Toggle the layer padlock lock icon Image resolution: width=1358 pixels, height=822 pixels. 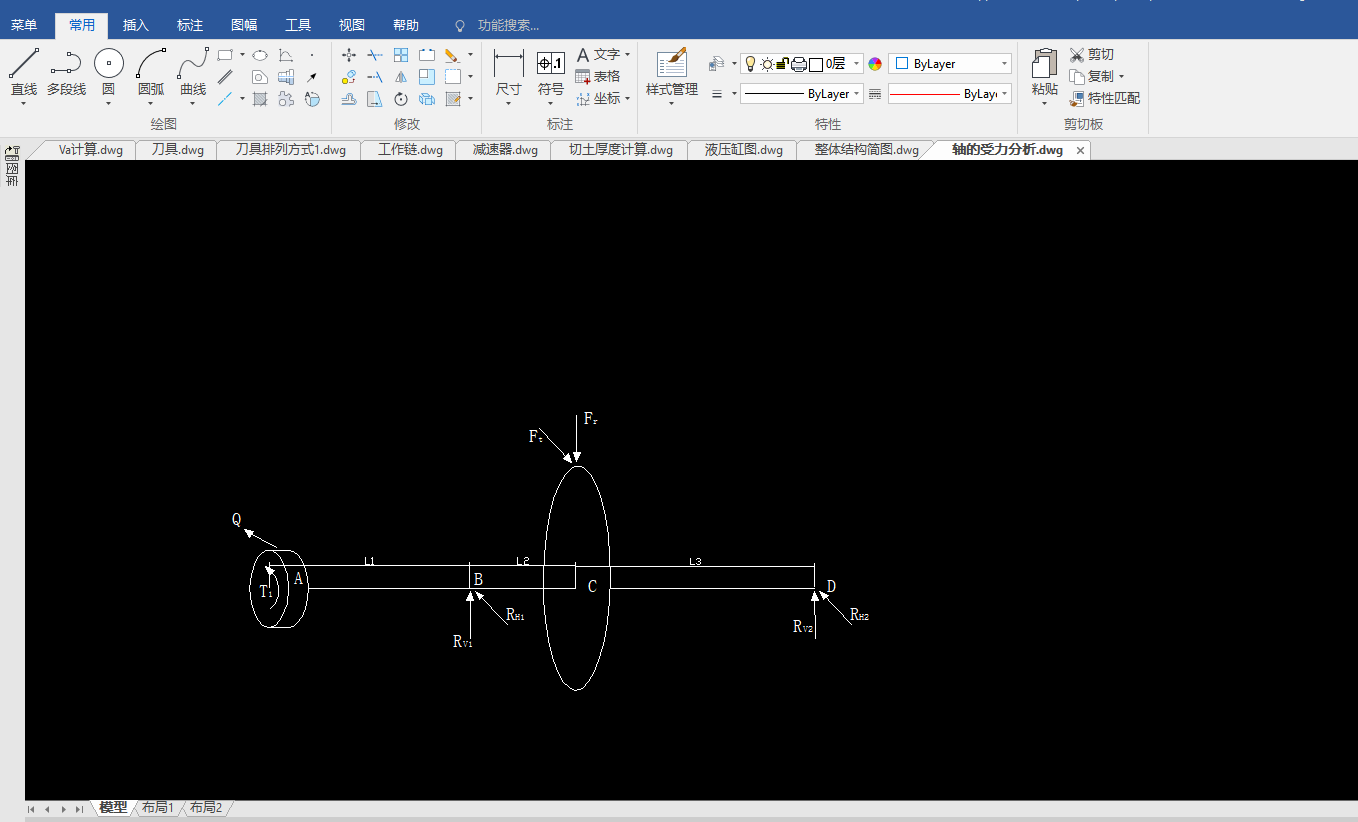(782, 64)
